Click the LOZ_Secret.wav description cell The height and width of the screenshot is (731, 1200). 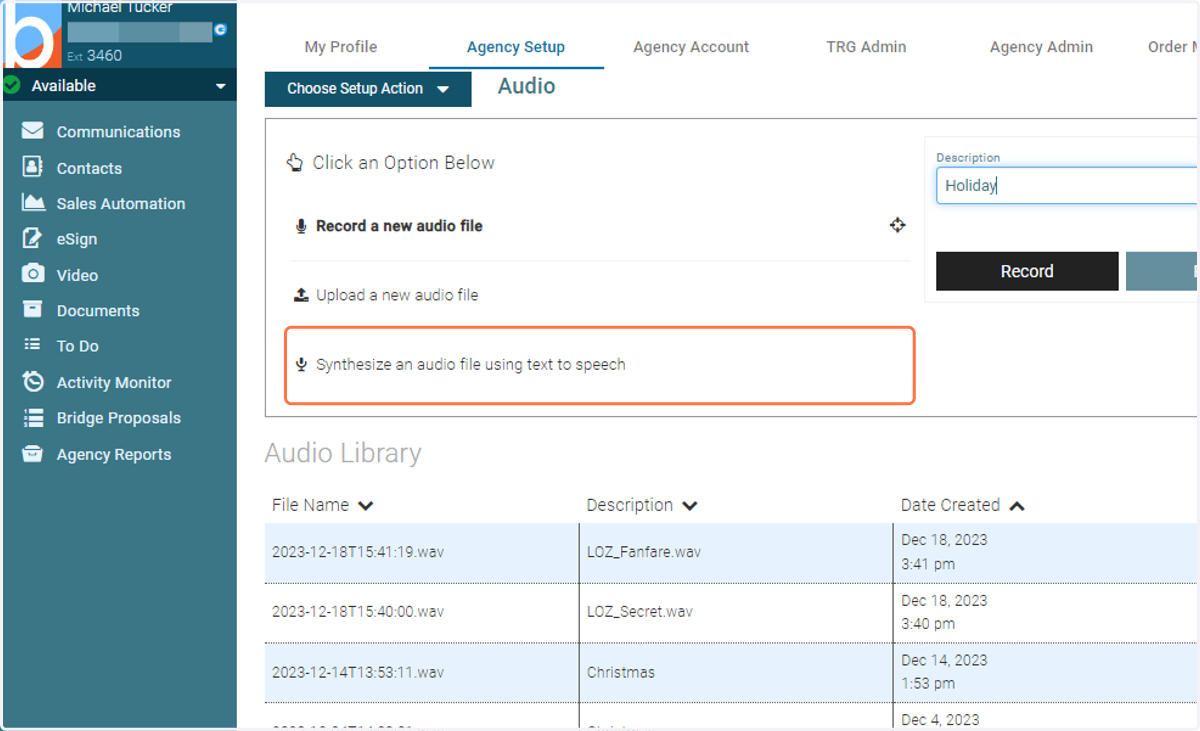(x=735, y=612)
